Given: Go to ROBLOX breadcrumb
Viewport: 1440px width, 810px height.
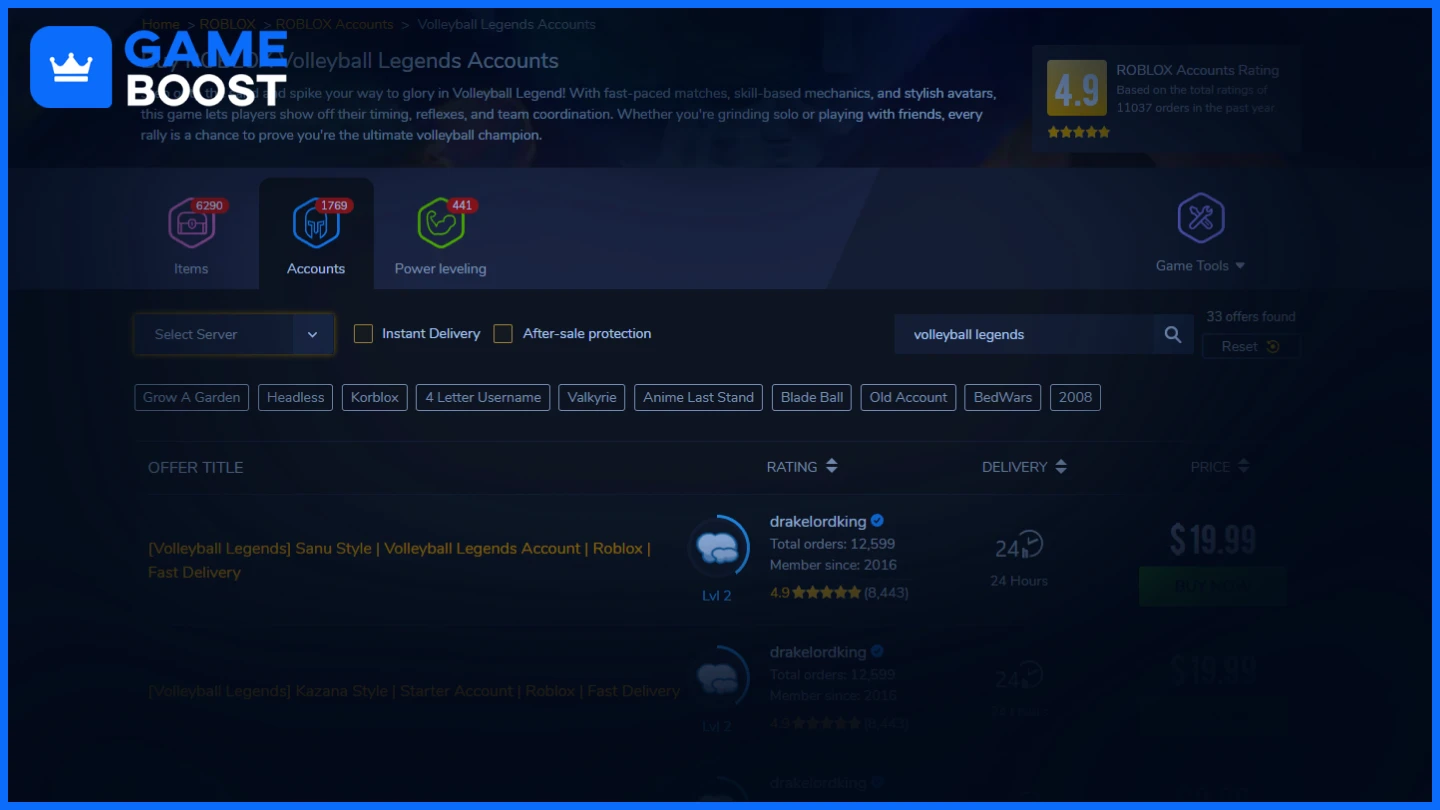Looking at the screenshot, I should tap(228, 24).
